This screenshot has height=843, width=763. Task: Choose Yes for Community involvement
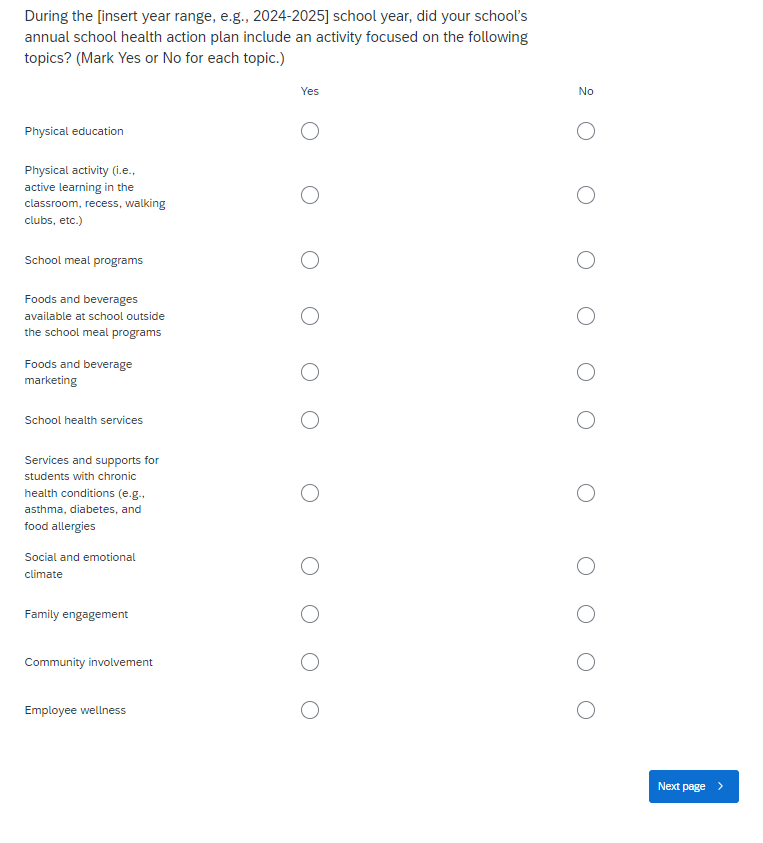click(x=310, y=662)
